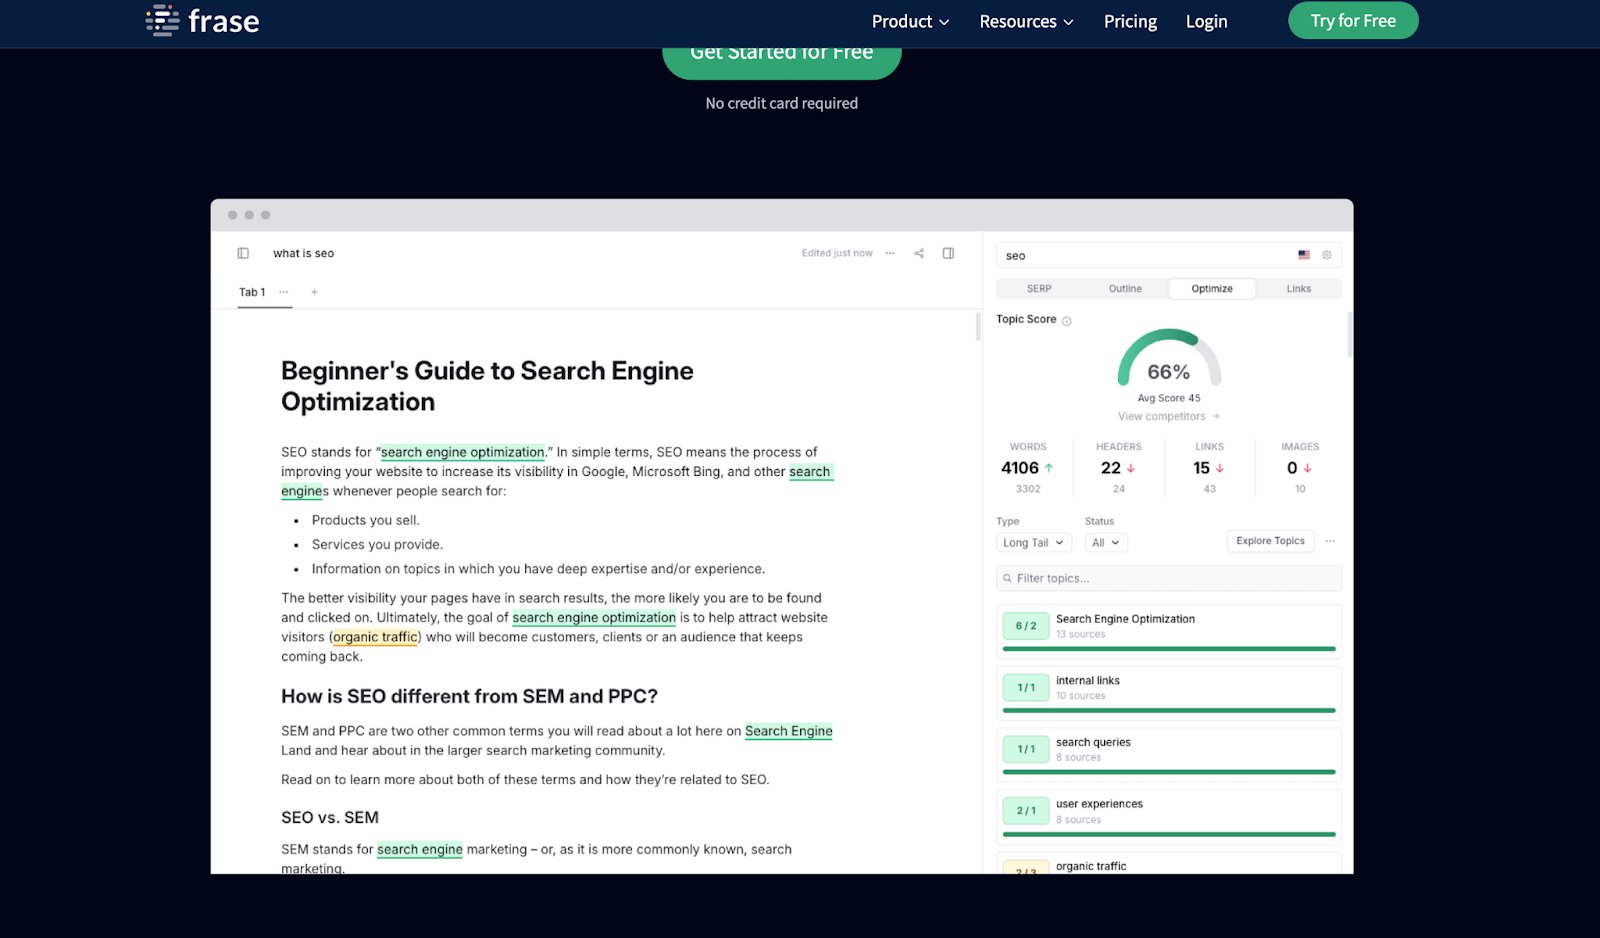Click the 6/2 topic count badge

tap(1026, 626)
